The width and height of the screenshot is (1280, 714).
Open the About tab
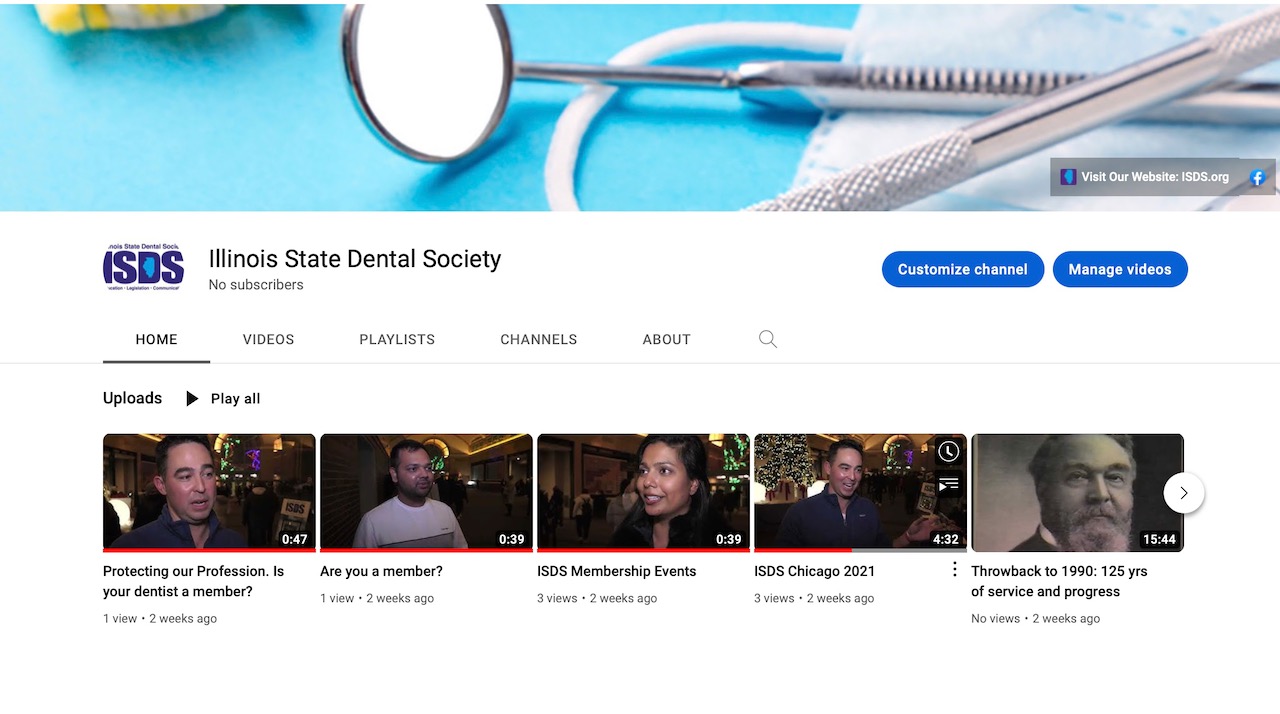click(667, 339)
